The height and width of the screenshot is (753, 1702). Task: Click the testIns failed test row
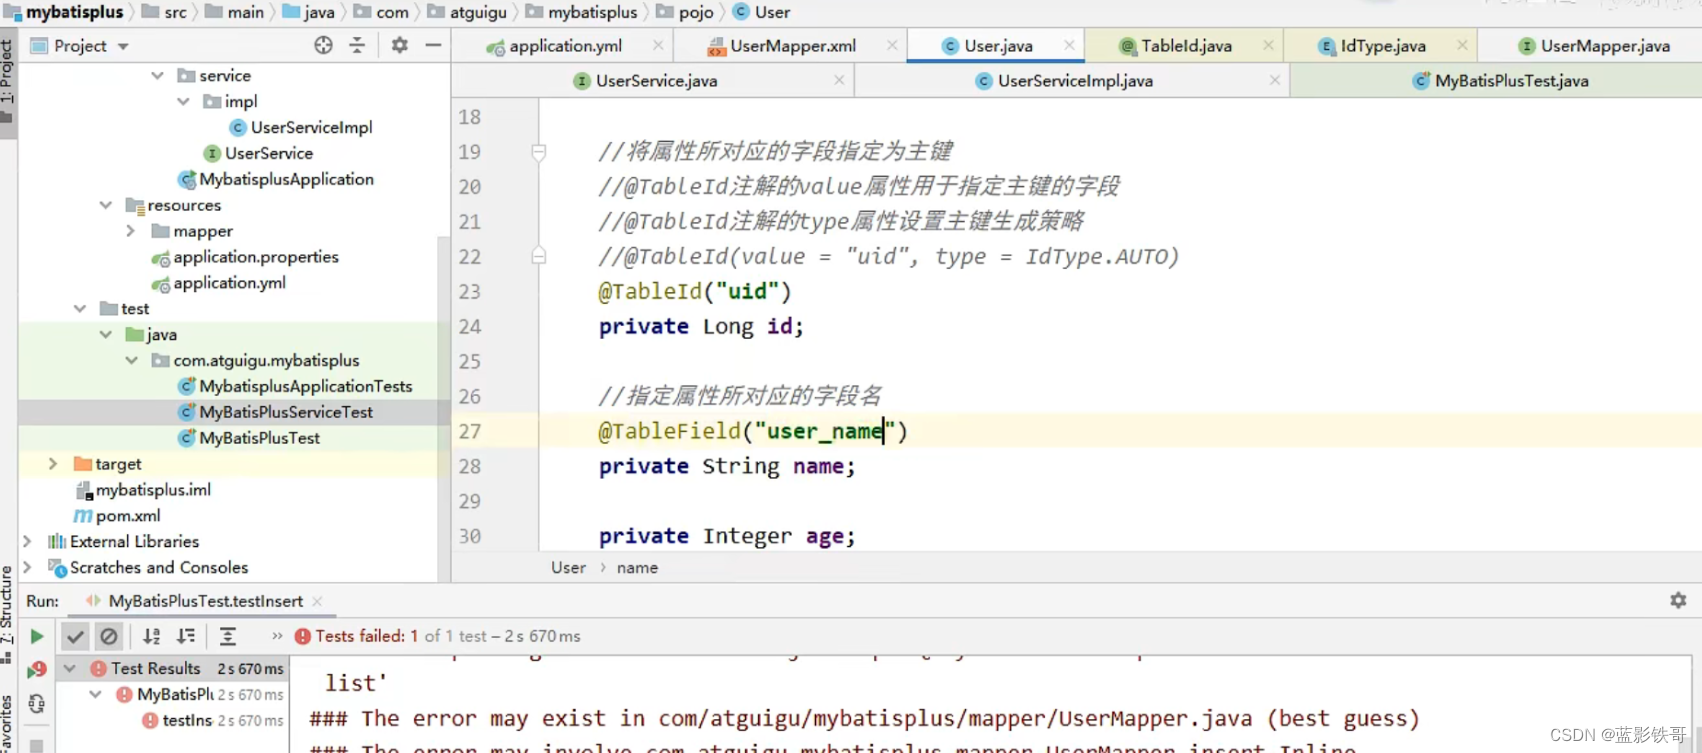click(x=212, y=720)
